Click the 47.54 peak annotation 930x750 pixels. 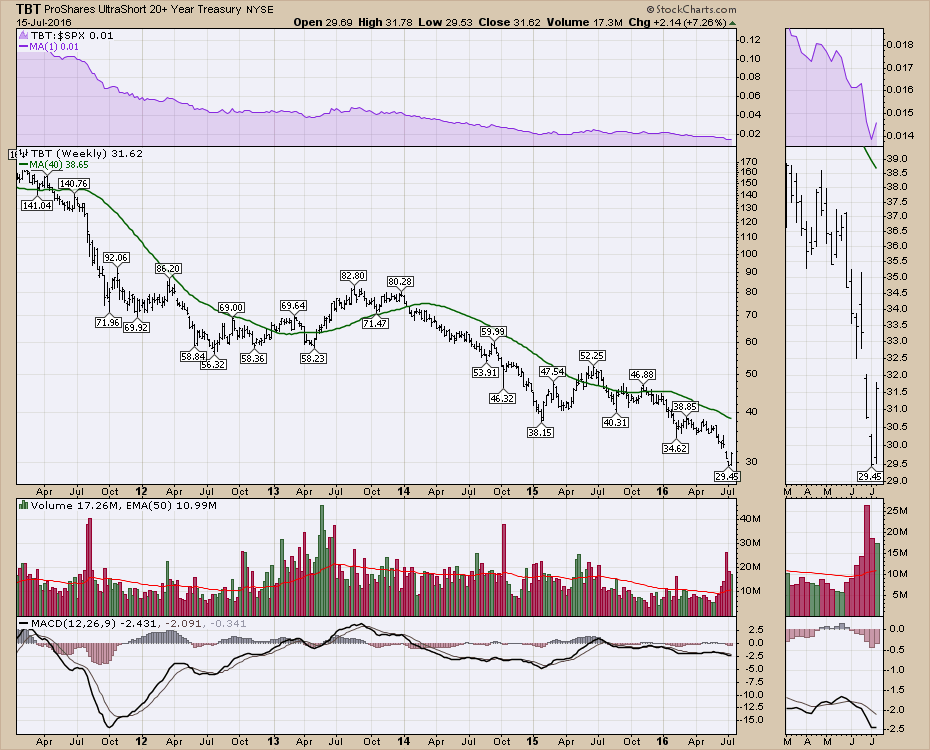click(x=552, y=371)
